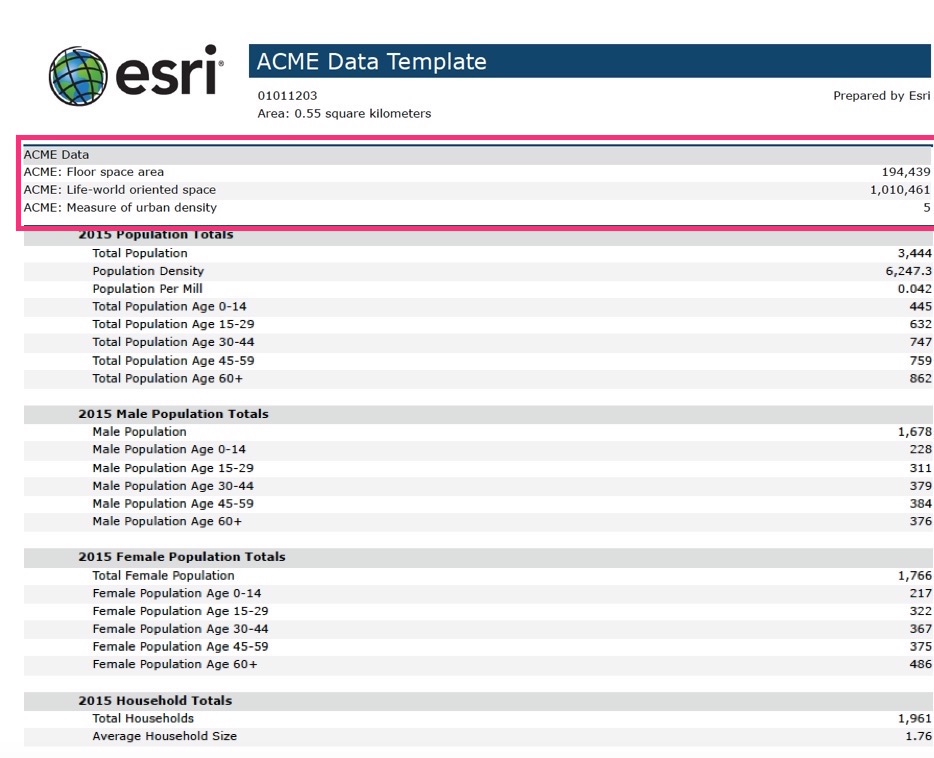Select the 'Male Population' row label
Screen dimensions: 934x758
pos(139,432)
